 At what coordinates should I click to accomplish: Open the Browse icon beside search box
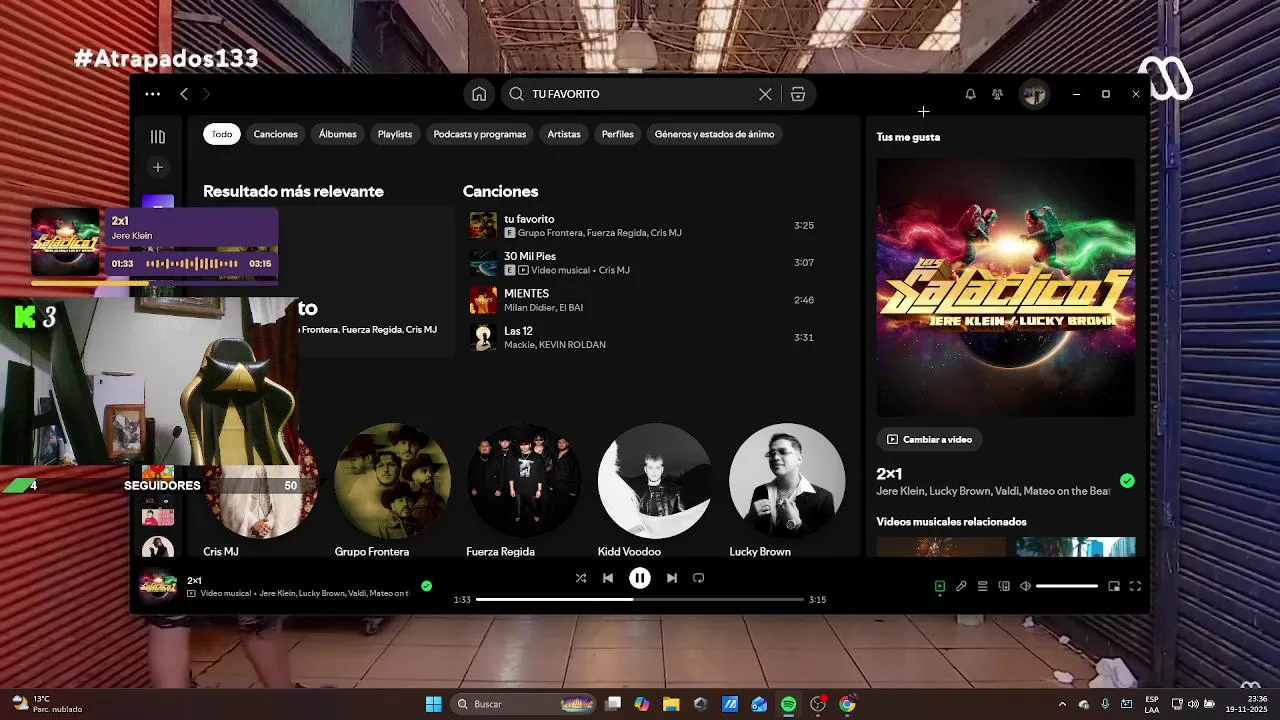(797, 94)
